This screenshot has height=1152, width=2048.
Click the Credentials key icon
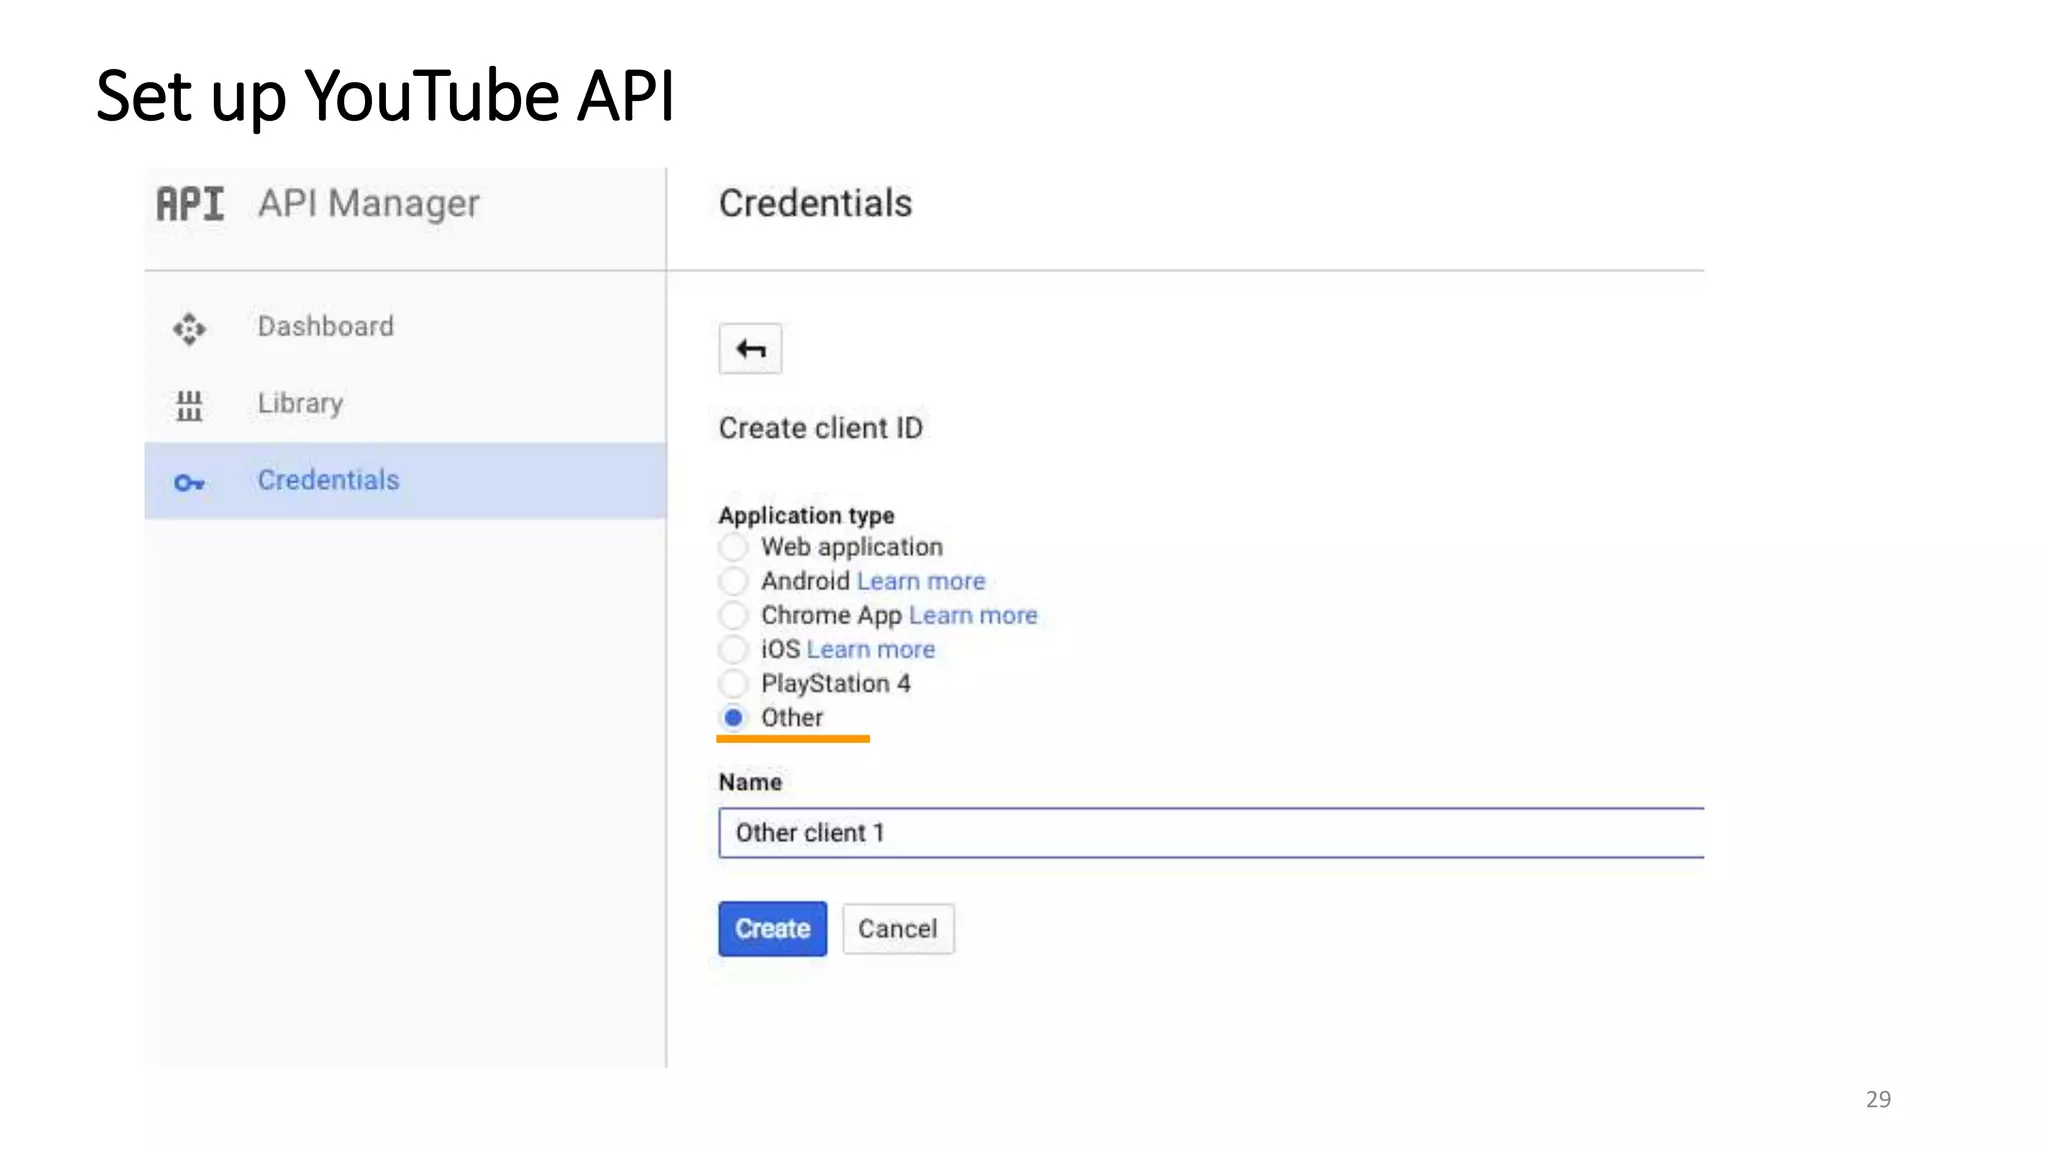click(x=189, y=483)
